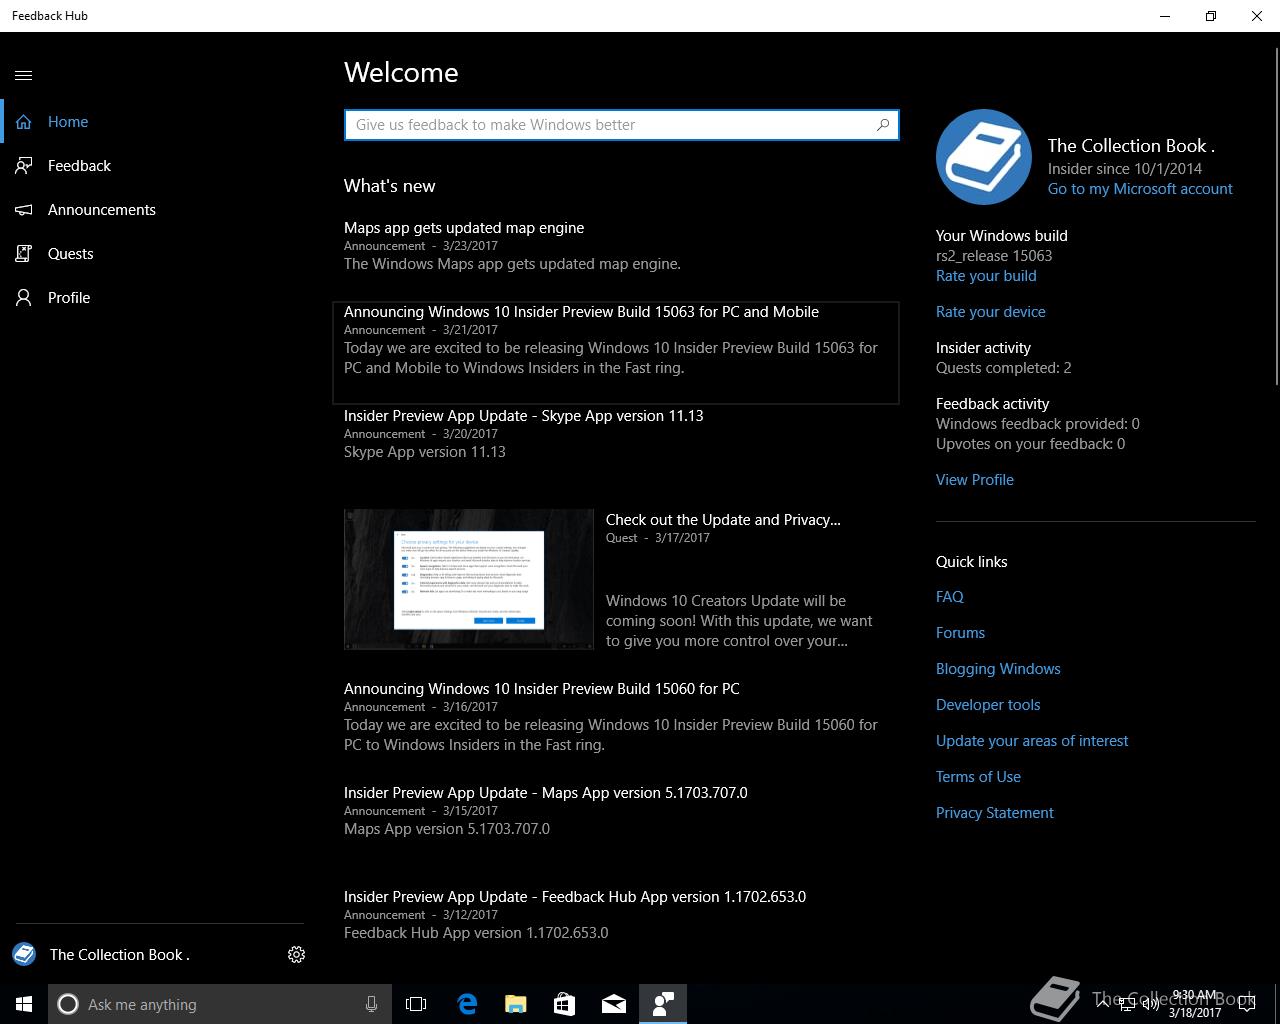Image resolution: width=1280 pixels, height=1024 pixels.
Task: Open Go to my Microsoft account link
Action: (1140, 189)
